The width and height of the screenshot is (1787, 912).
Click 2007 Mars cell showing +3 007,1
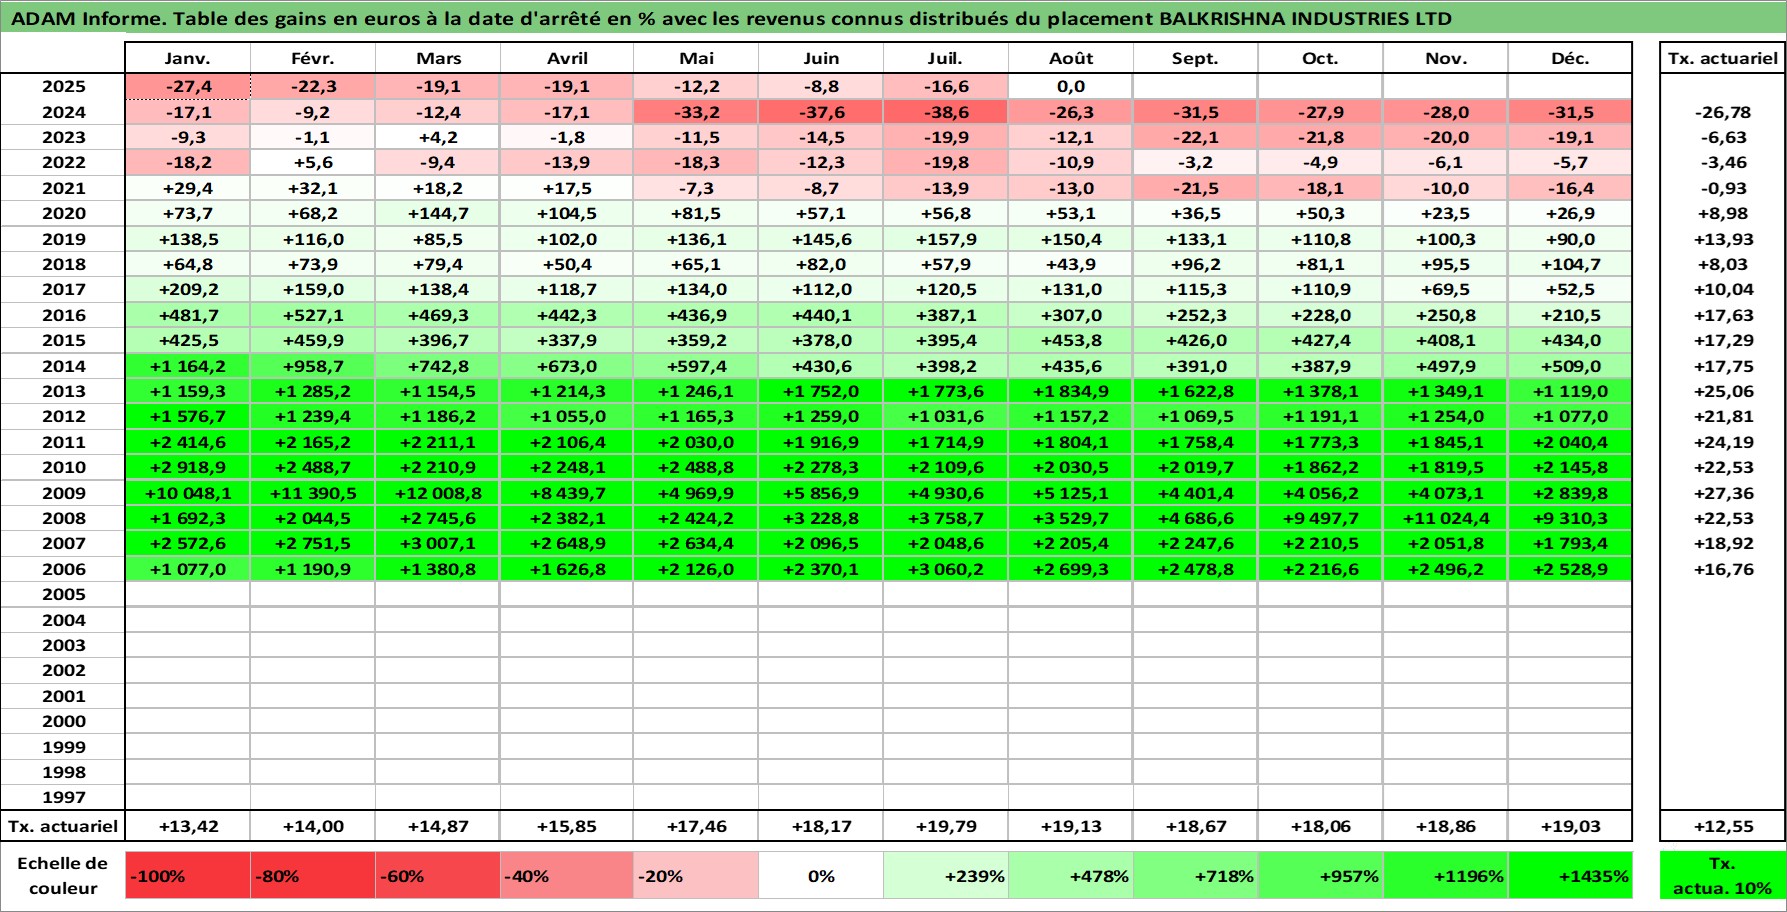pos(437,543)
